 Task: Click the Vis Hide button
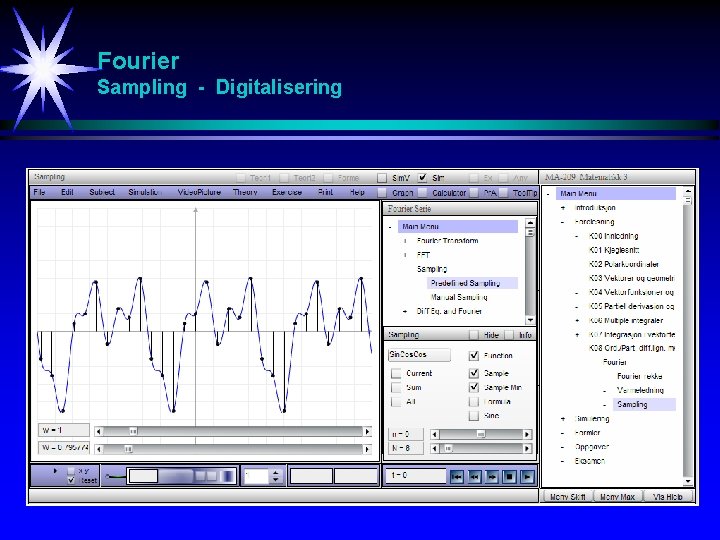point(668,497)
